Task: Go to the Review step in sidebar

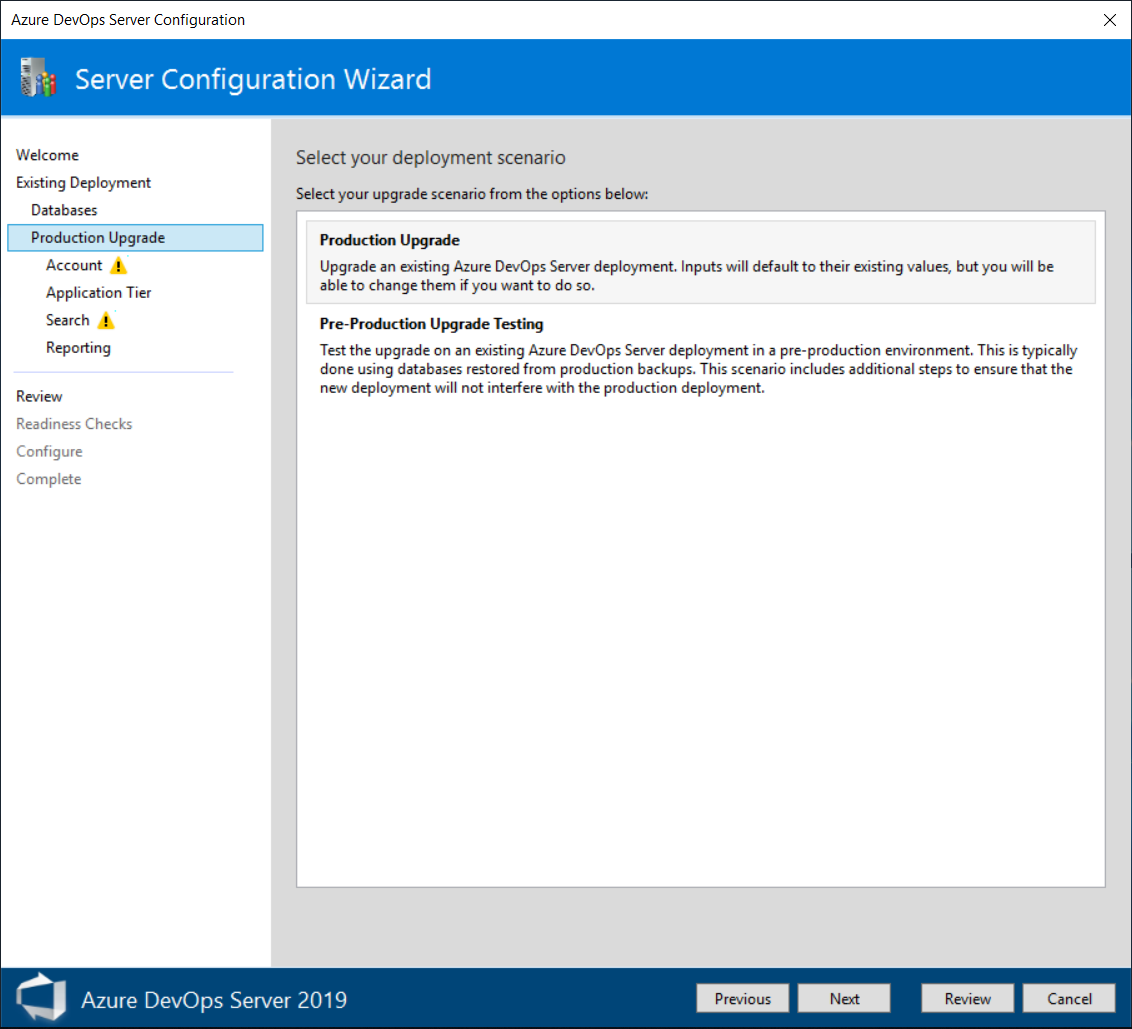Action: [x=40, y=396]
